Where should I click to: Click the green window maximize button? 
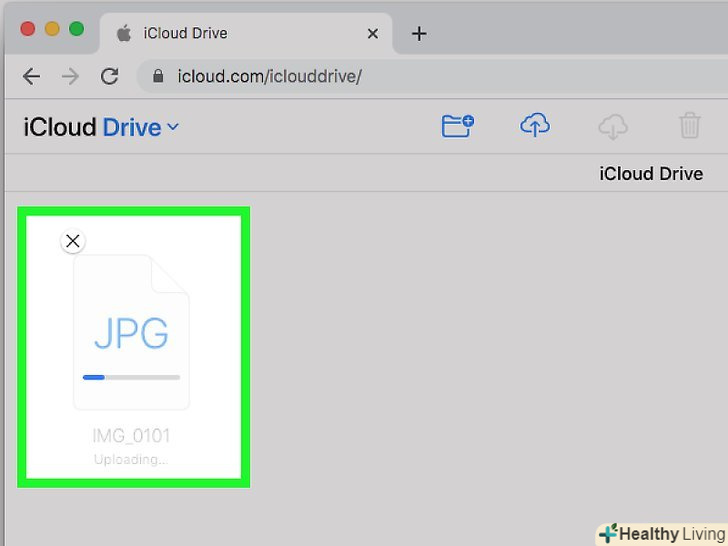point(77,29)
